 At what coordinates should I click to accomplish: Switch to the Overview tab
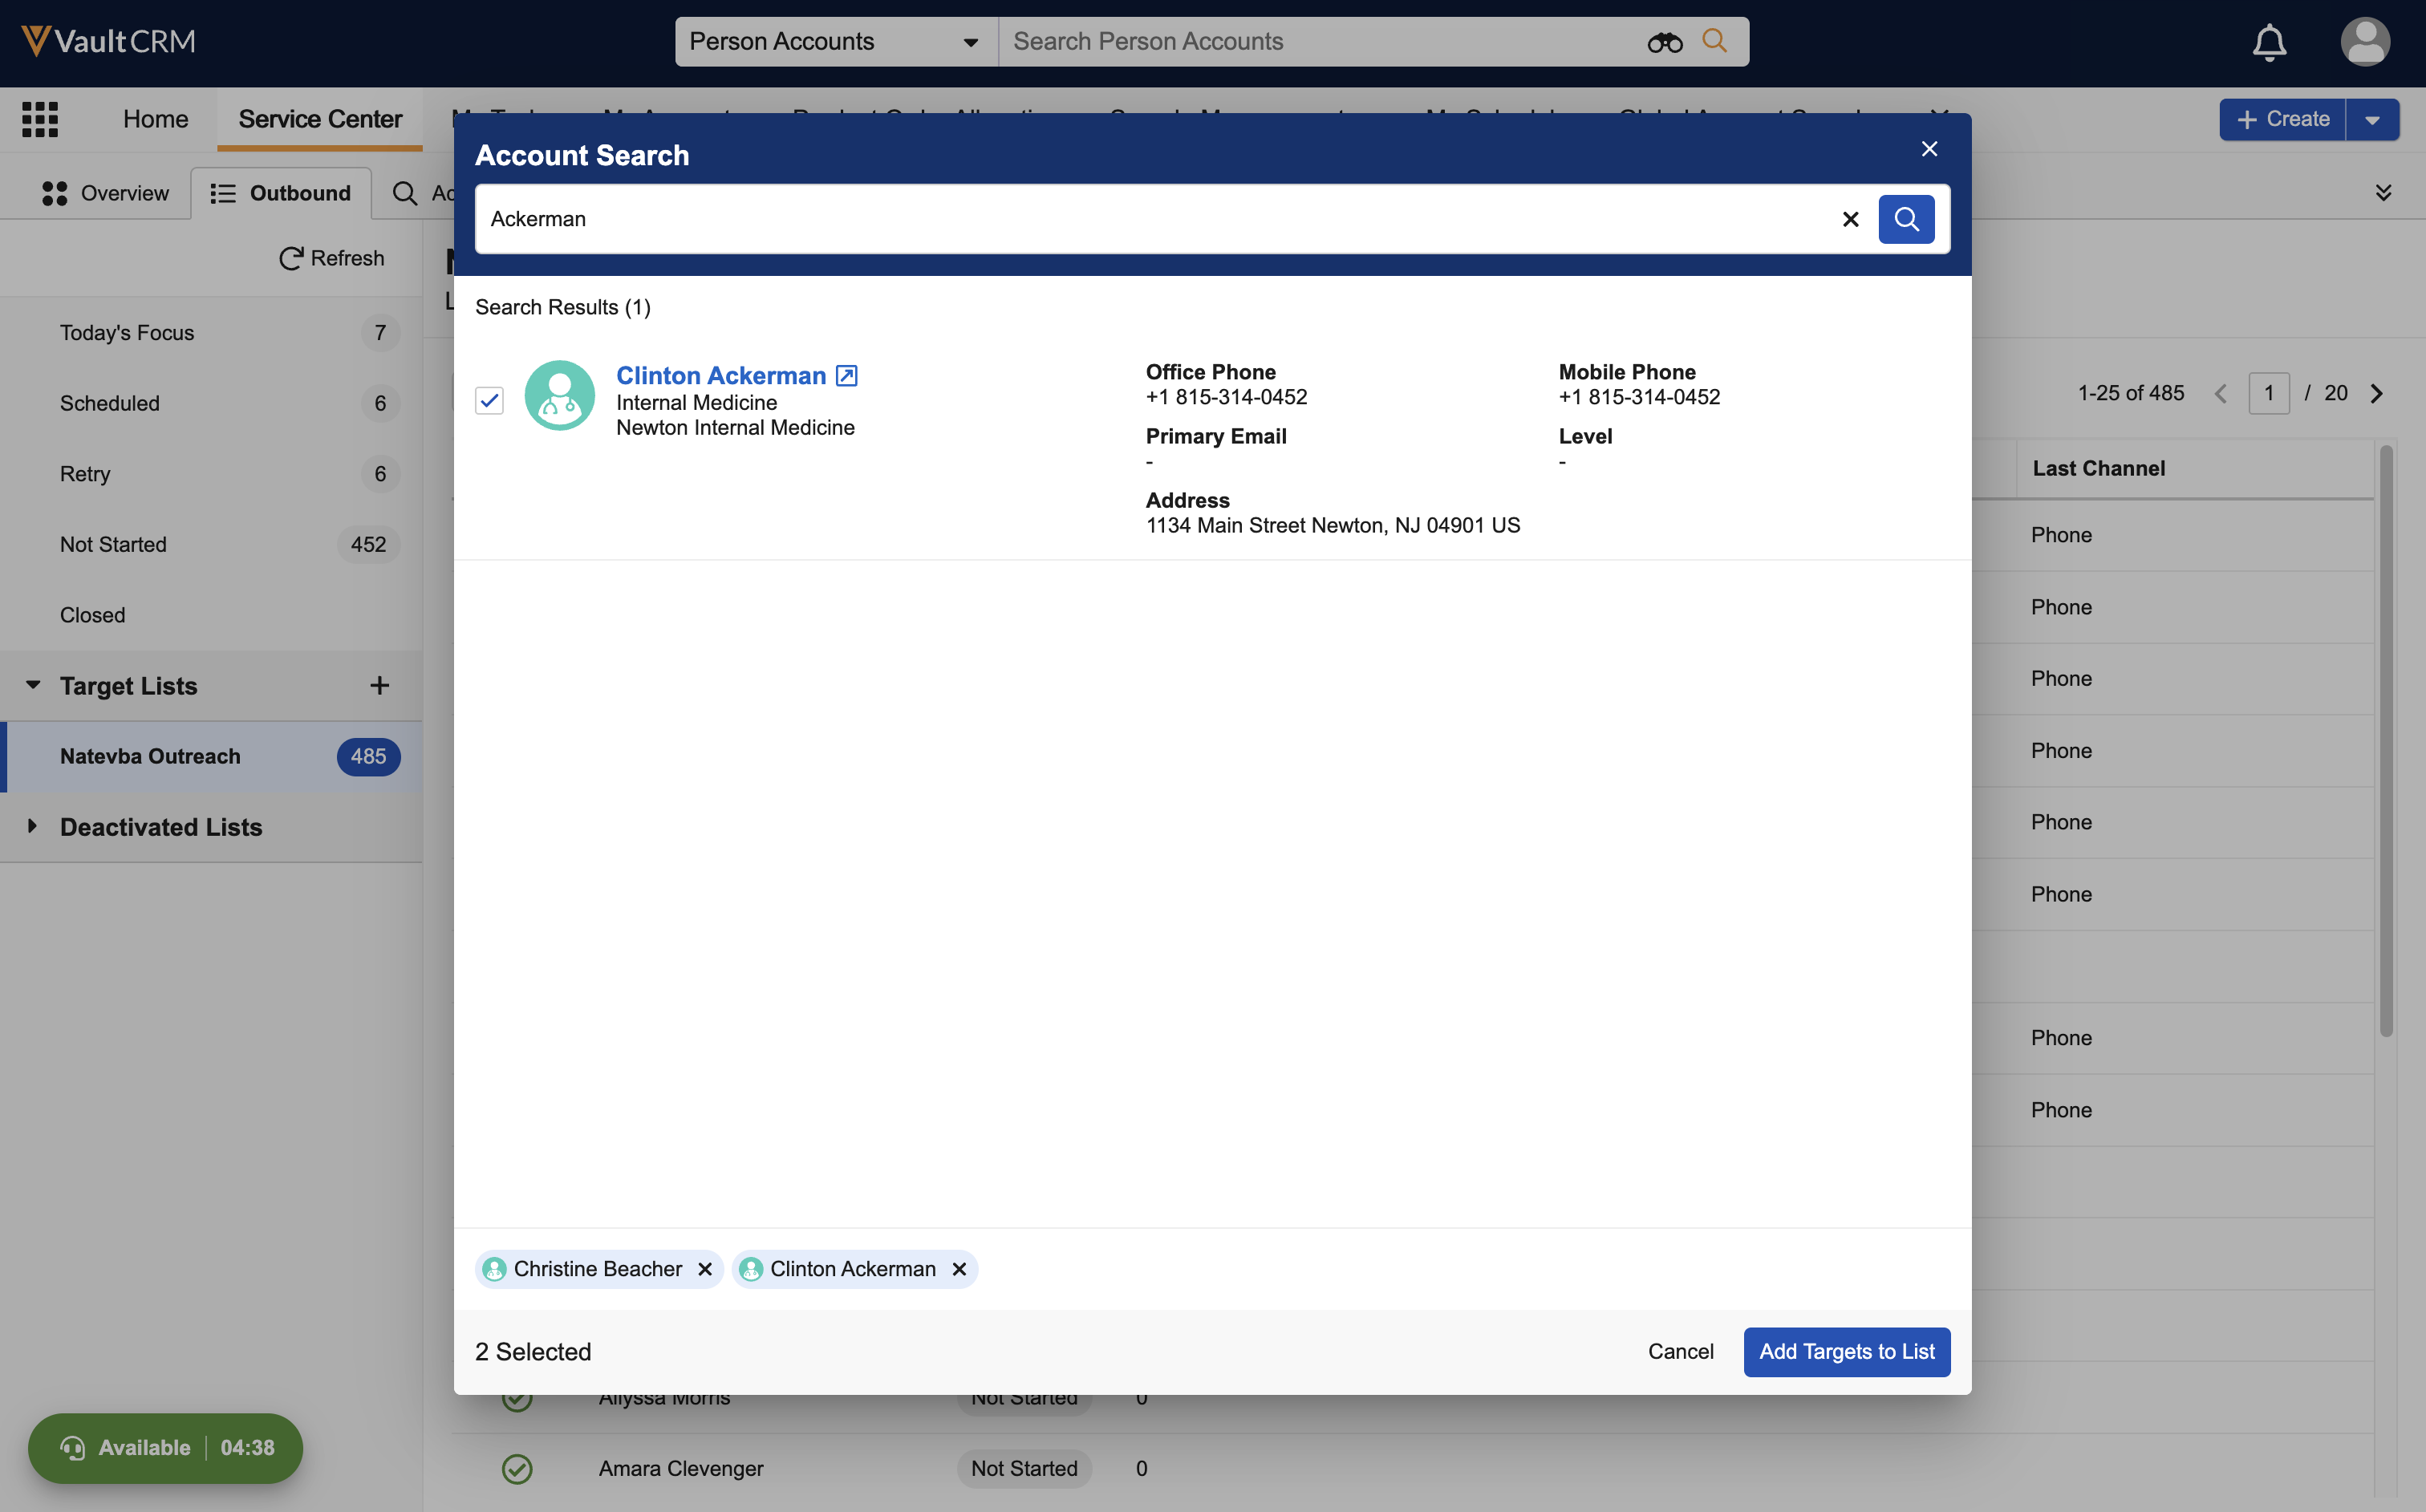[x=105, y=193]
